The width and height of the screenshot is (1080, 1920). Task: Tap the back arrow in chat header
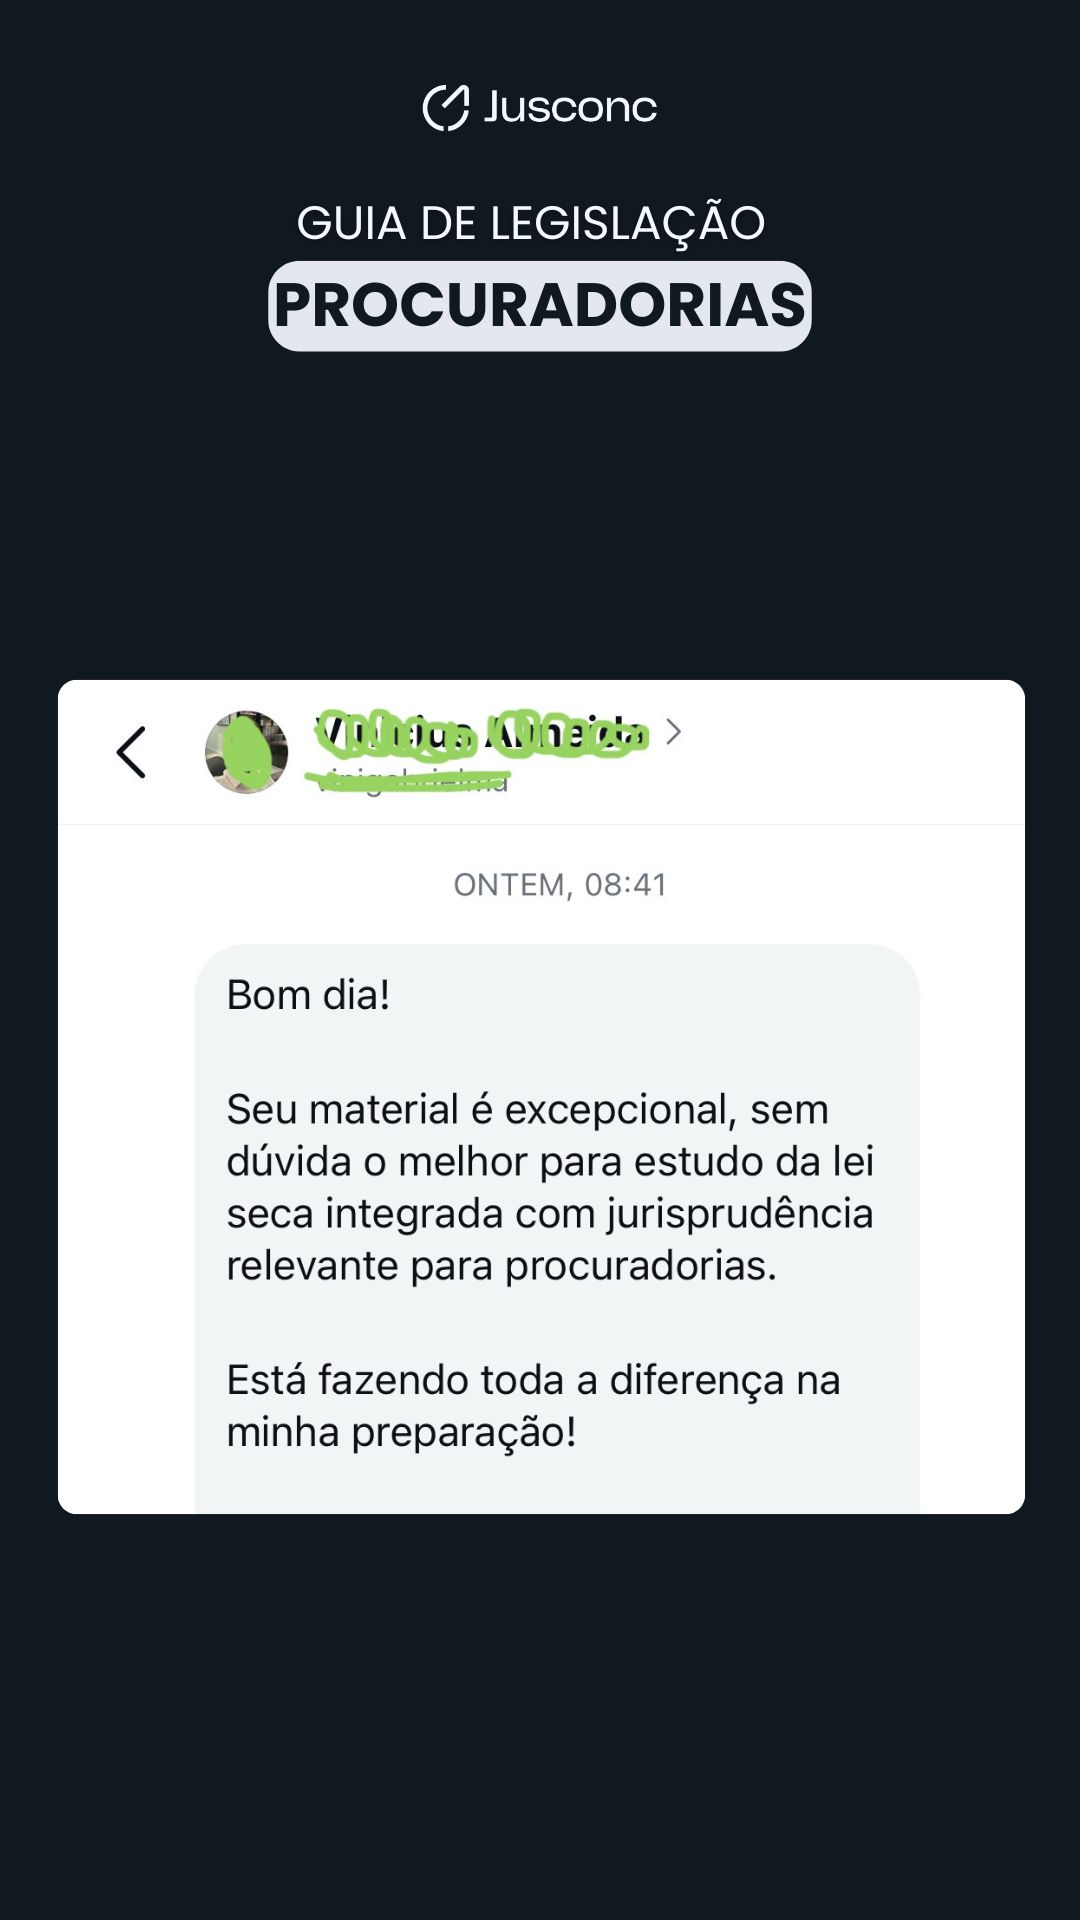[x=131, y=752]
